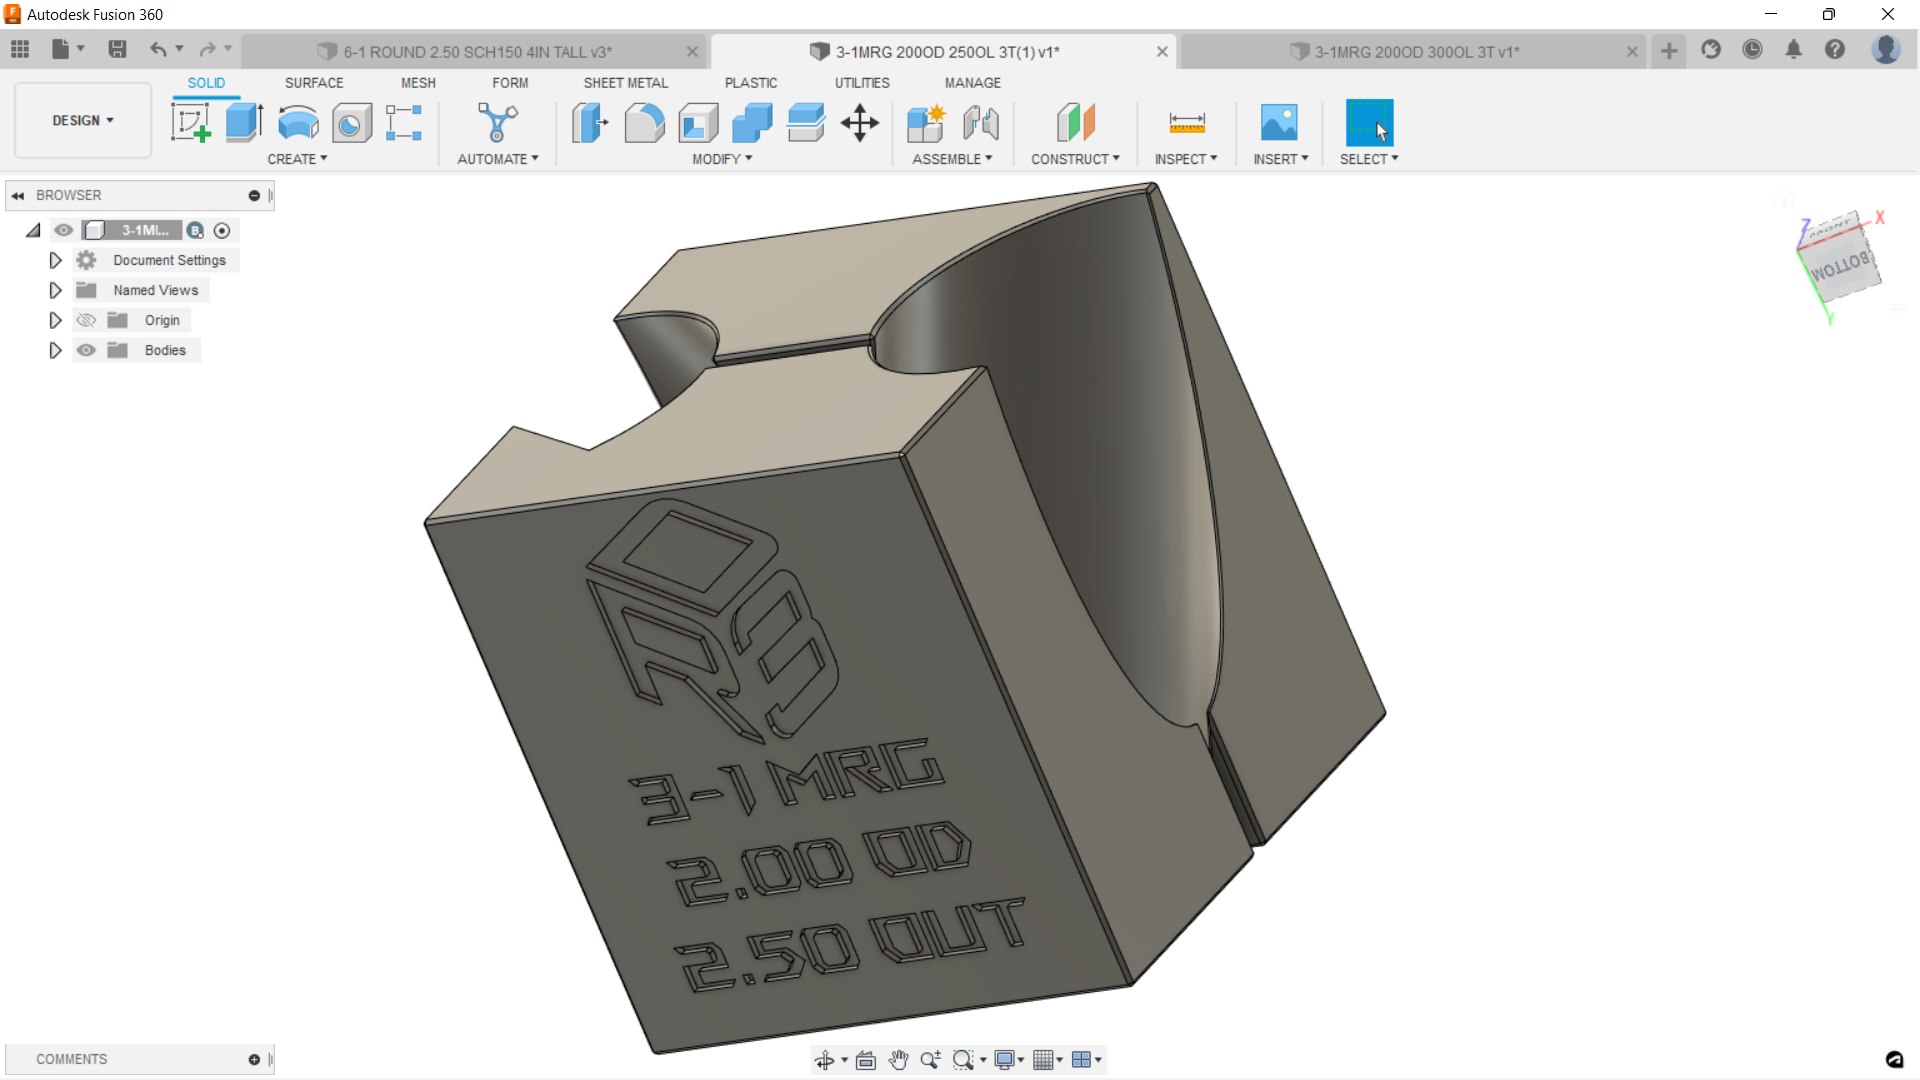Toggle visibility of root component

(64, 230)
